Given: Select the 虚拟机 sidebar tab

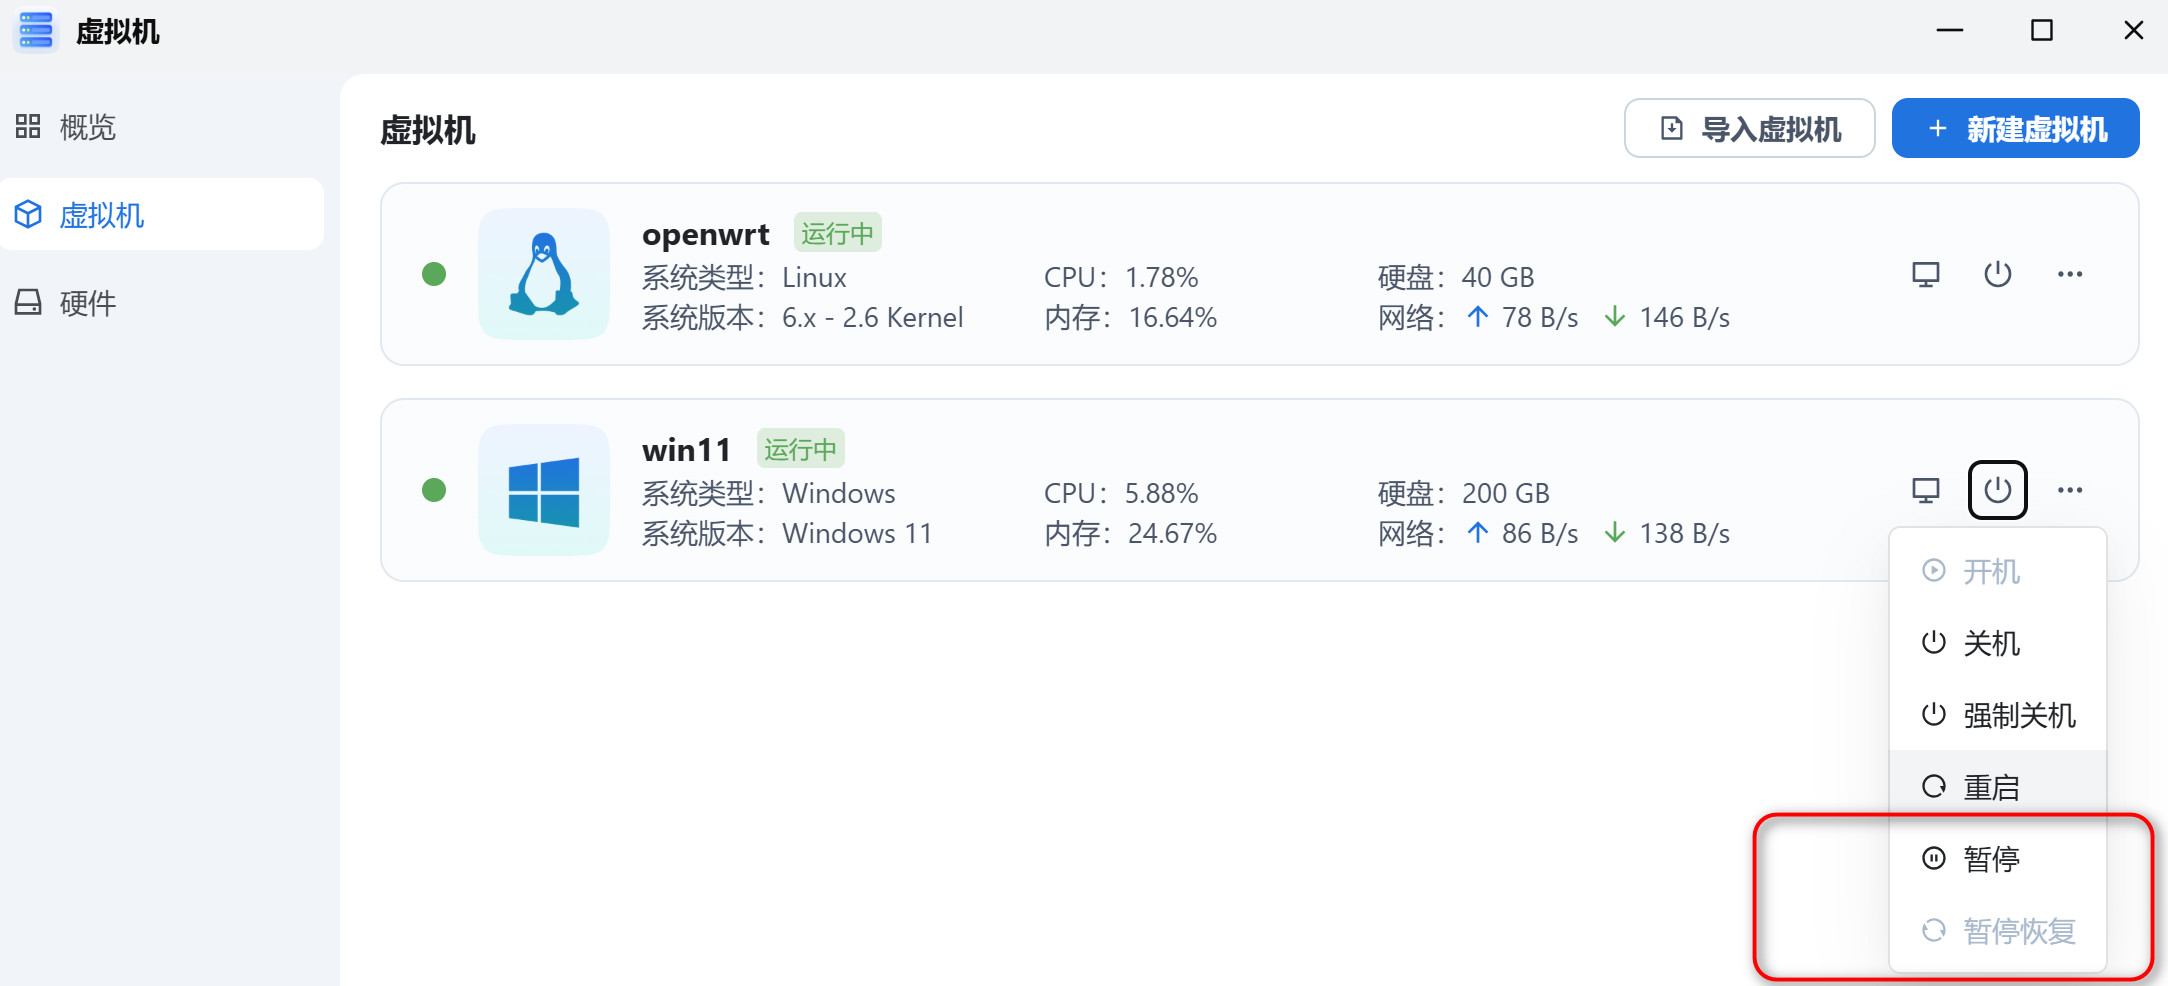Looking at the screenshot, I should pos(101,215).
